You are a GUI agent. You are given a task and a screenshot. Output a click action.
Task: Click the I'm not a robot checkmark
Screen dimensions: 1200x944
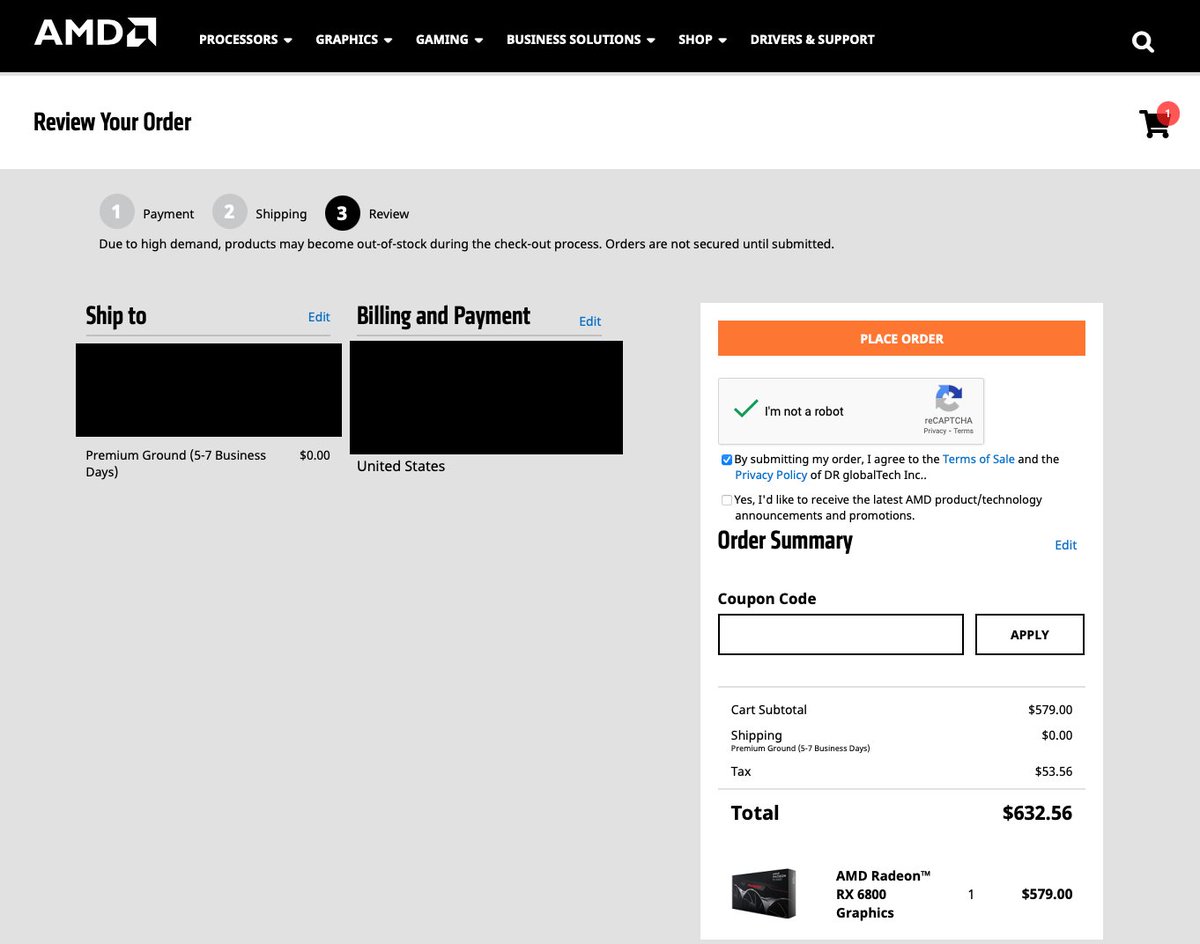[746, 409]
